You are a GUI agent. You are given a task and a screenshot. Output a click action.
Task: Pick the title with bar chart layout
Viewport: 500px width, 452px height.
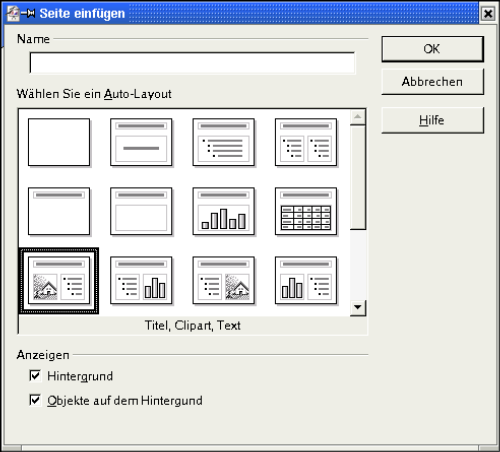click(x=223, y=211)
